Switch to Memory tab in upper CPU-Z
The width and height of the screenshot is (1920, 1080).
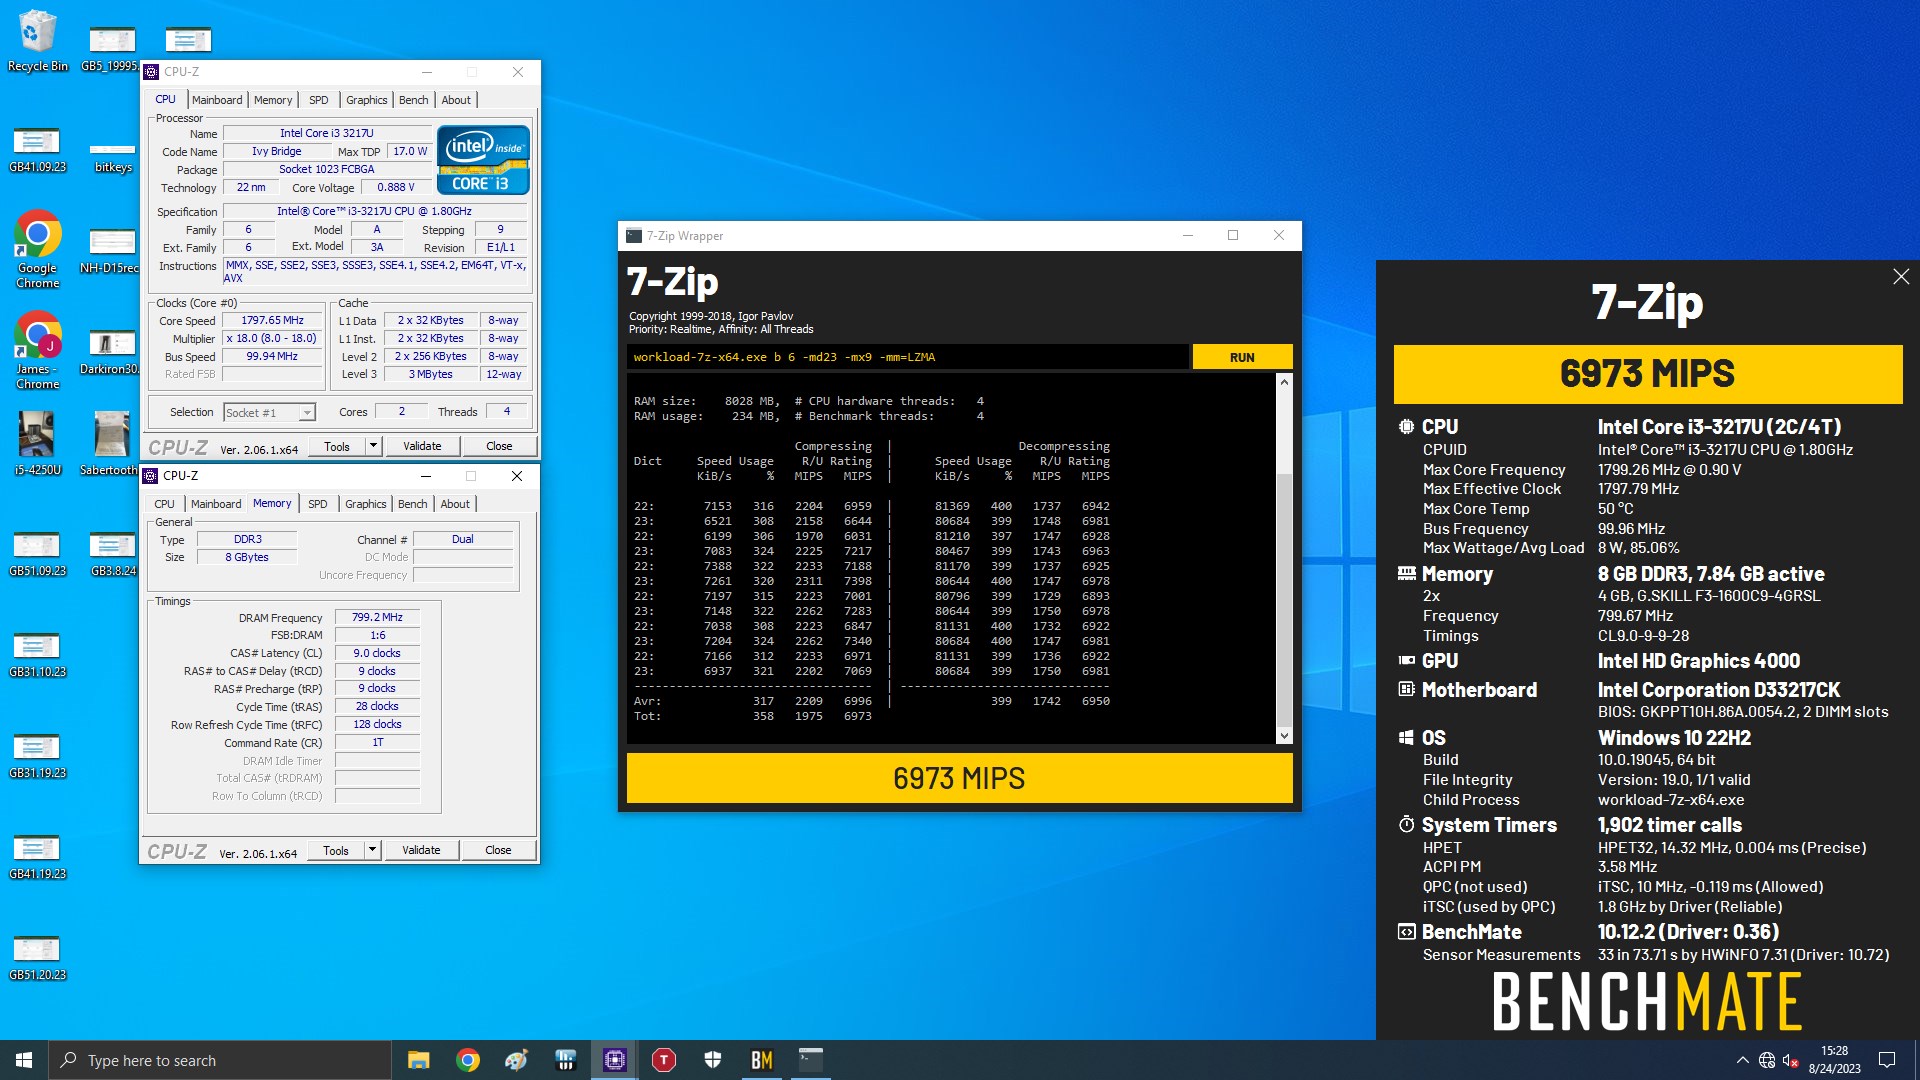[273, 100]
